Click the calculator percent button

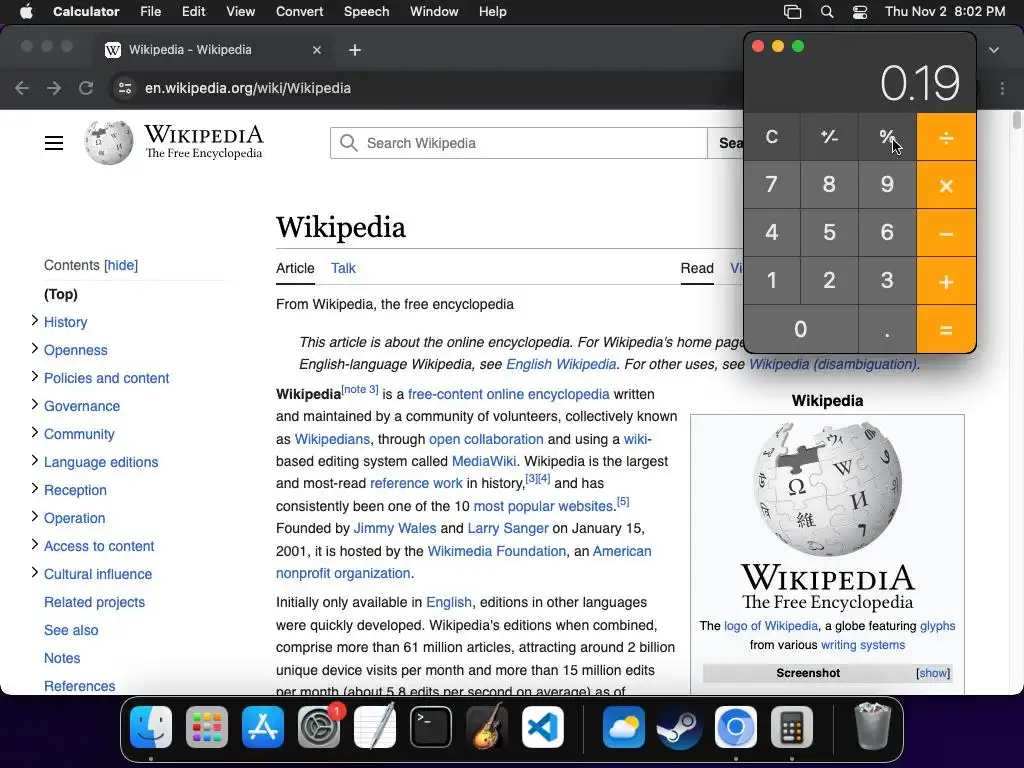[887, 137]
